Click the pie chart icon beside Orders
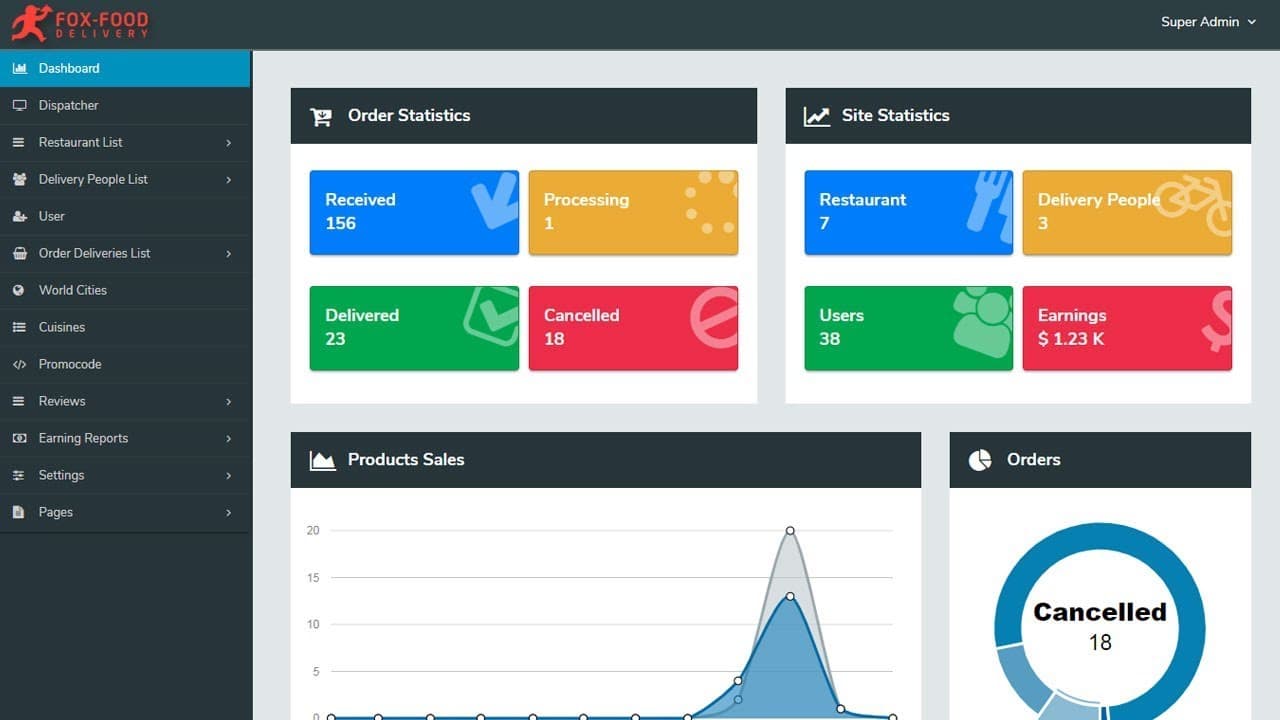This screenshot has height=720, width=1280. [x=980, y=460]
